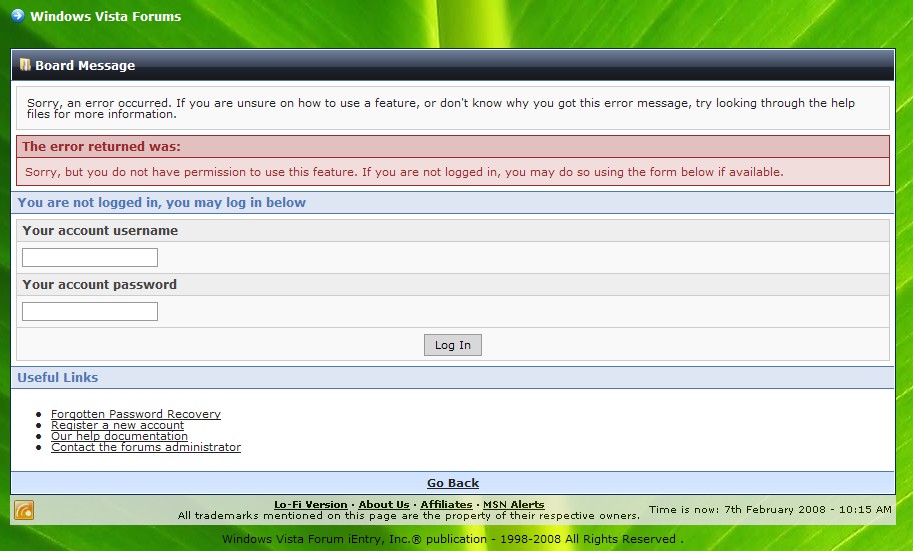The height and width of the screenshot is (551, 913).
Task: Click the Go Back link
Action: (452, 483)
